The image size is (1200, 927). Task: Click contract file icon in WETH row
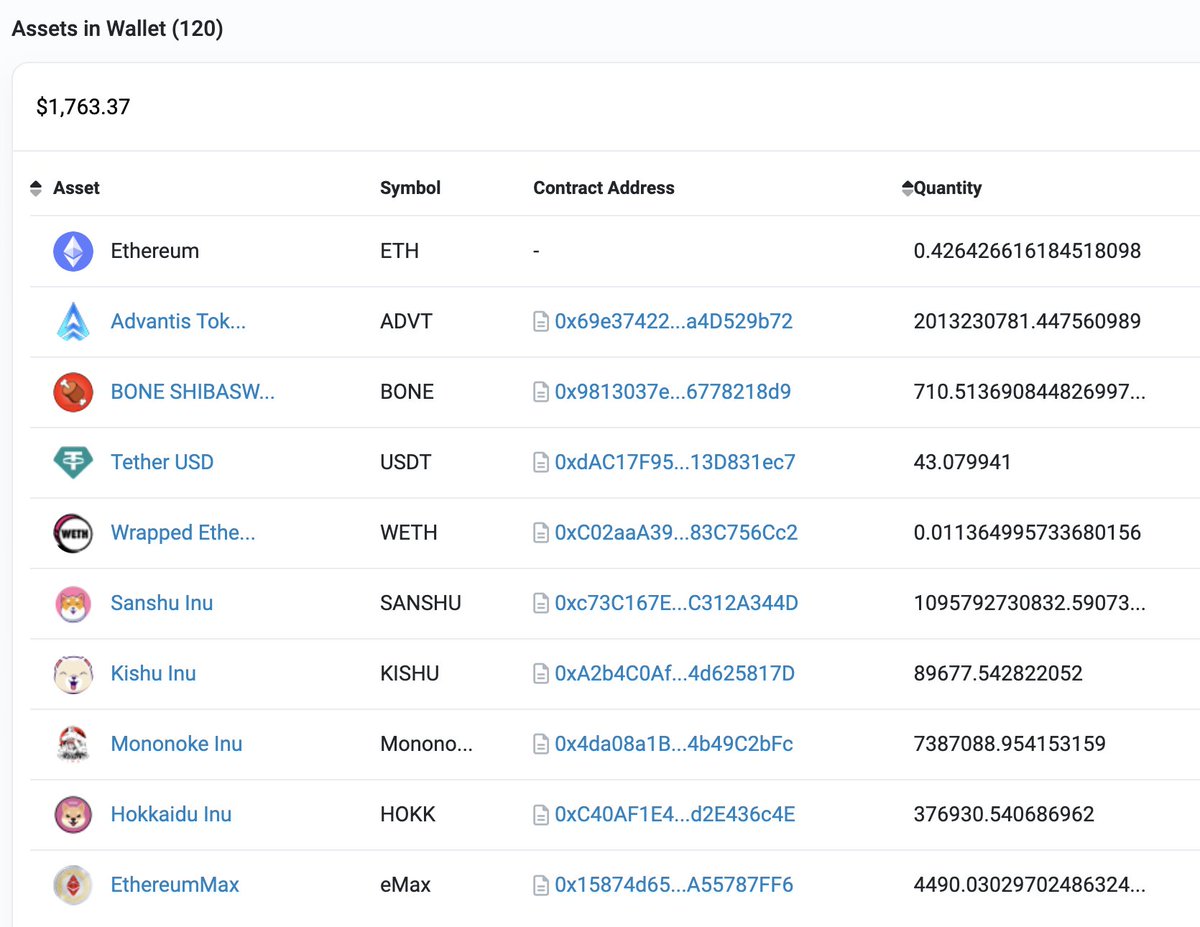click(541, 533)
